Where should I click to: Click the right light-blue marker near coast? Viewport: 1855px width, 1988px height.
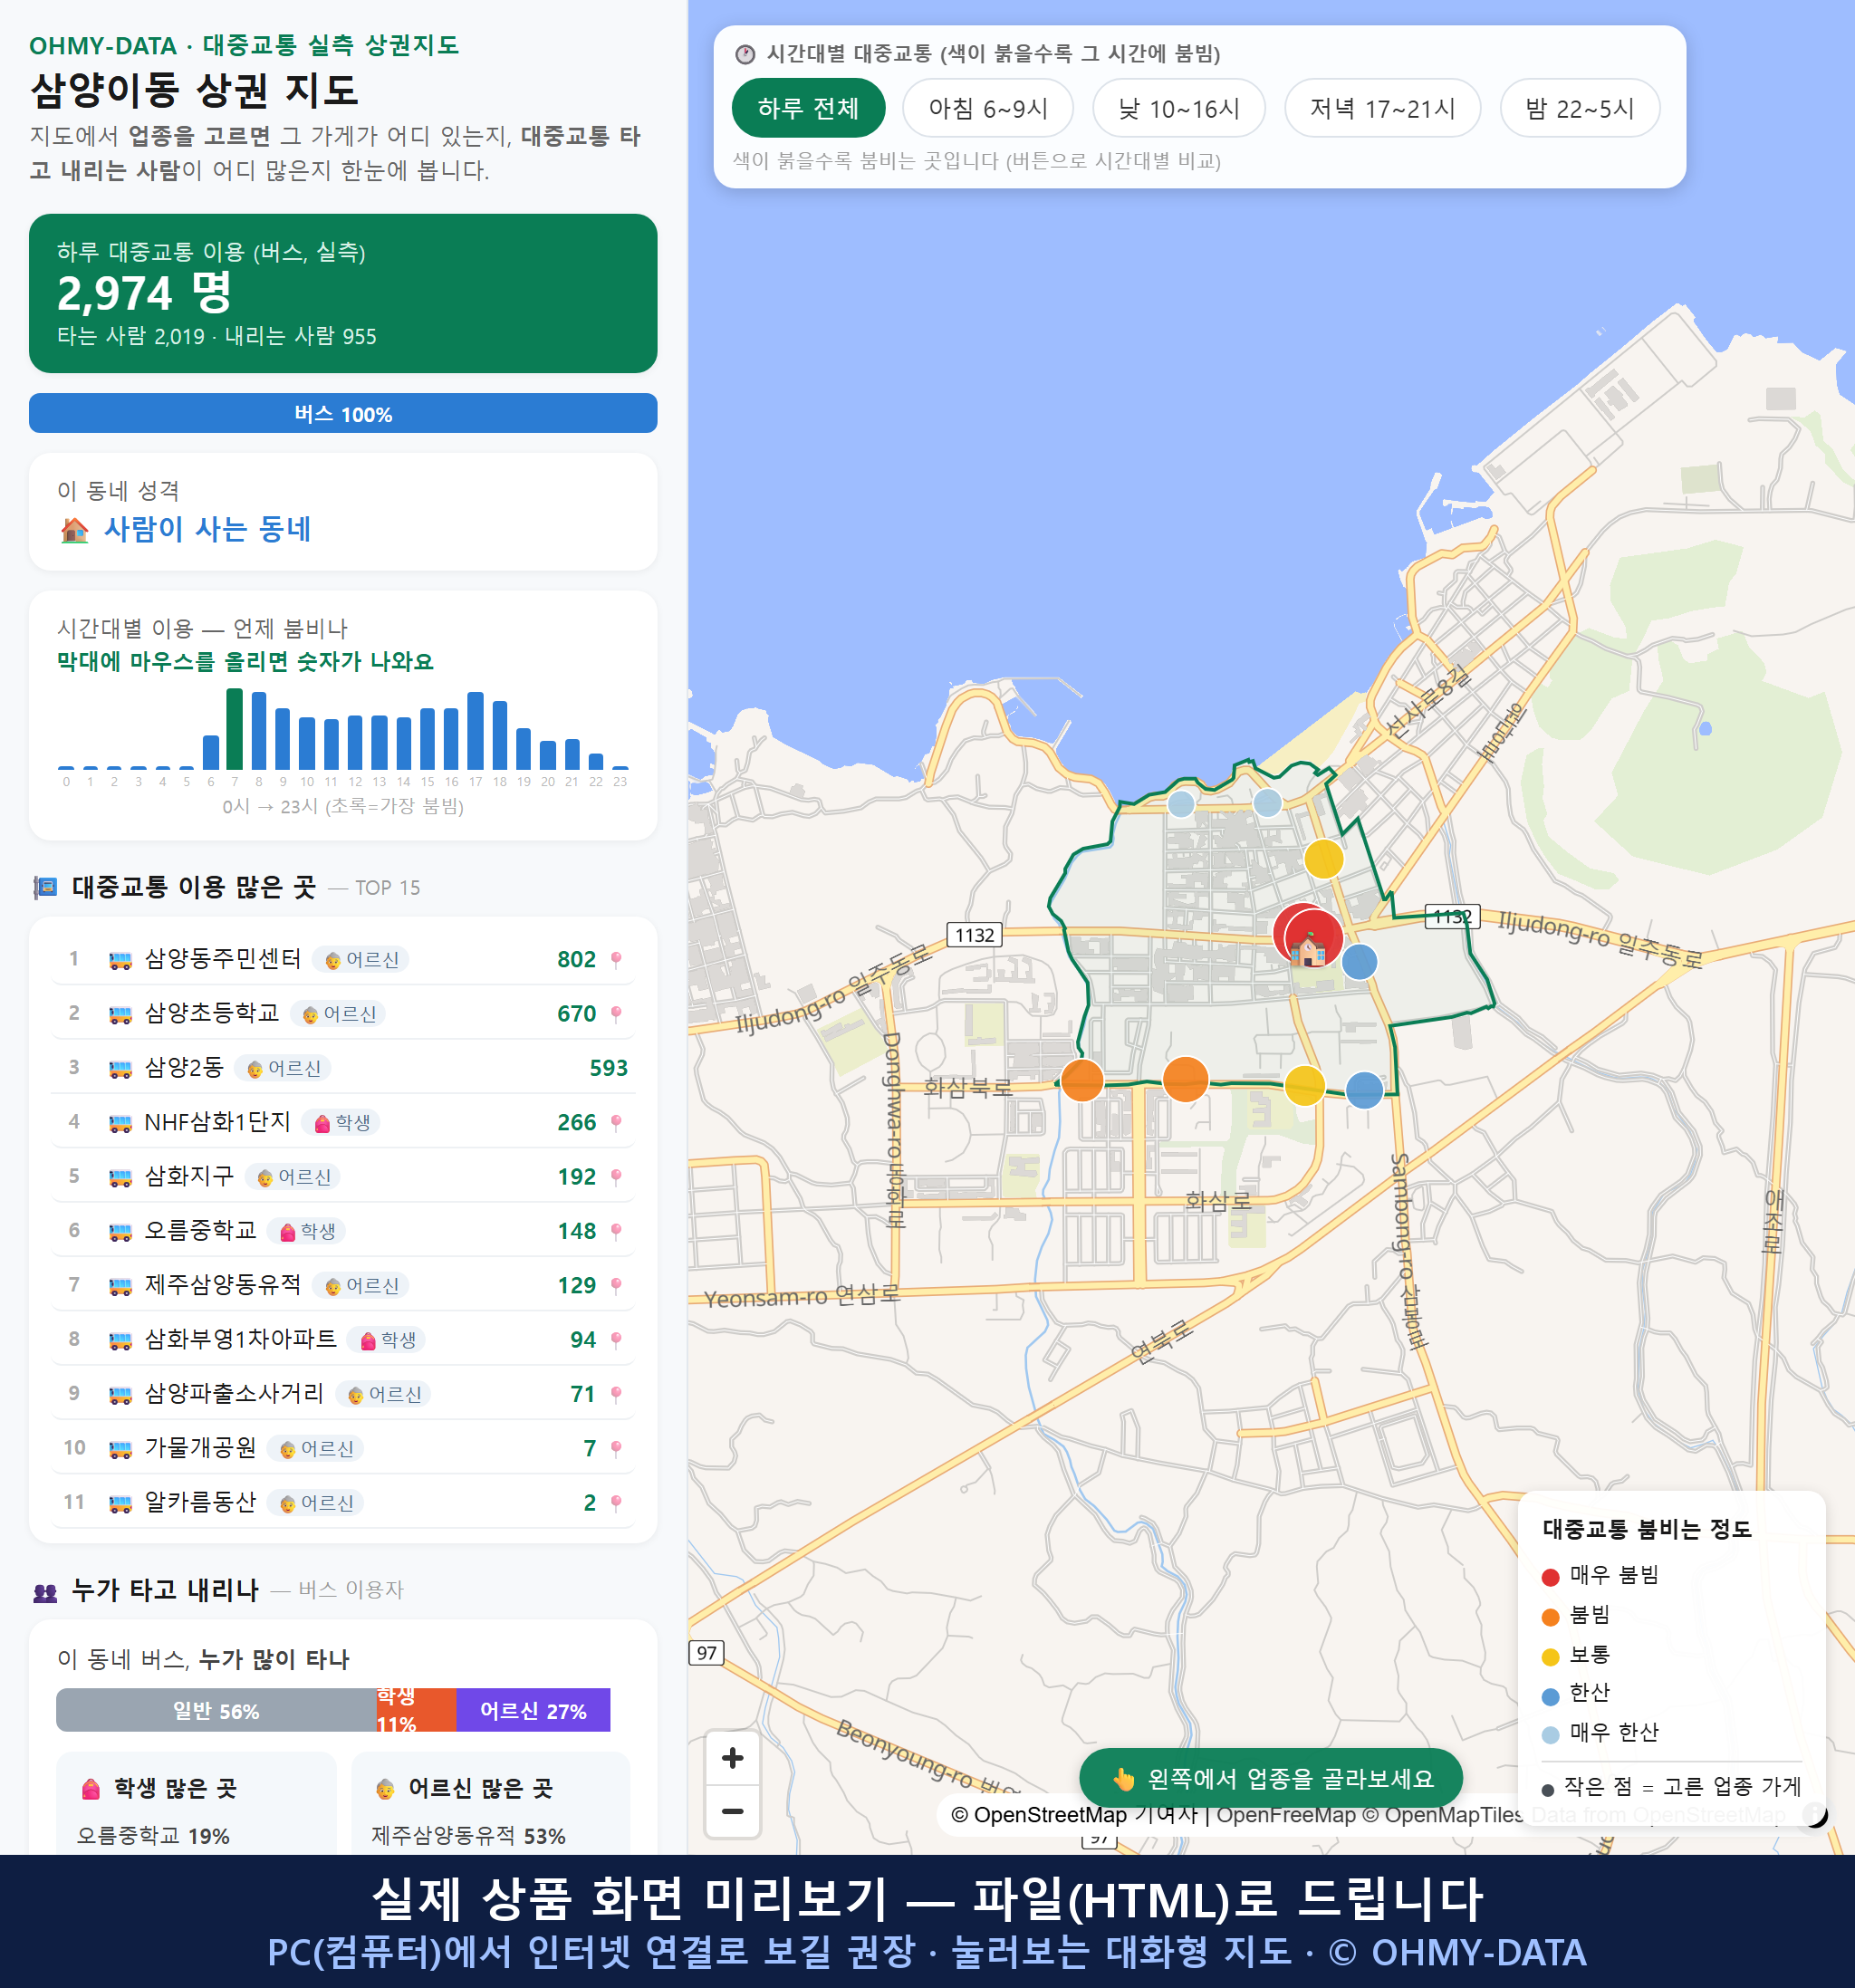[1268, 802]
